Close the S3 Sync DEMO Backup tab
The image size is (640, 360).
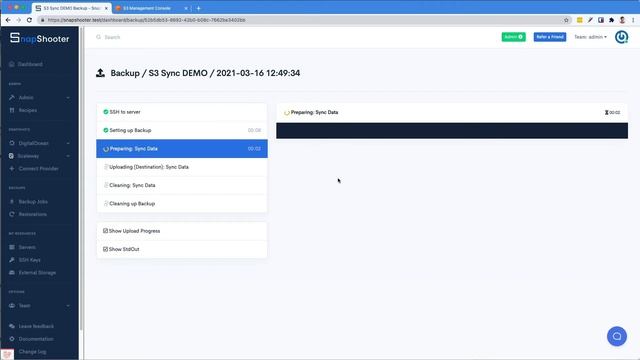coord(106,8)
